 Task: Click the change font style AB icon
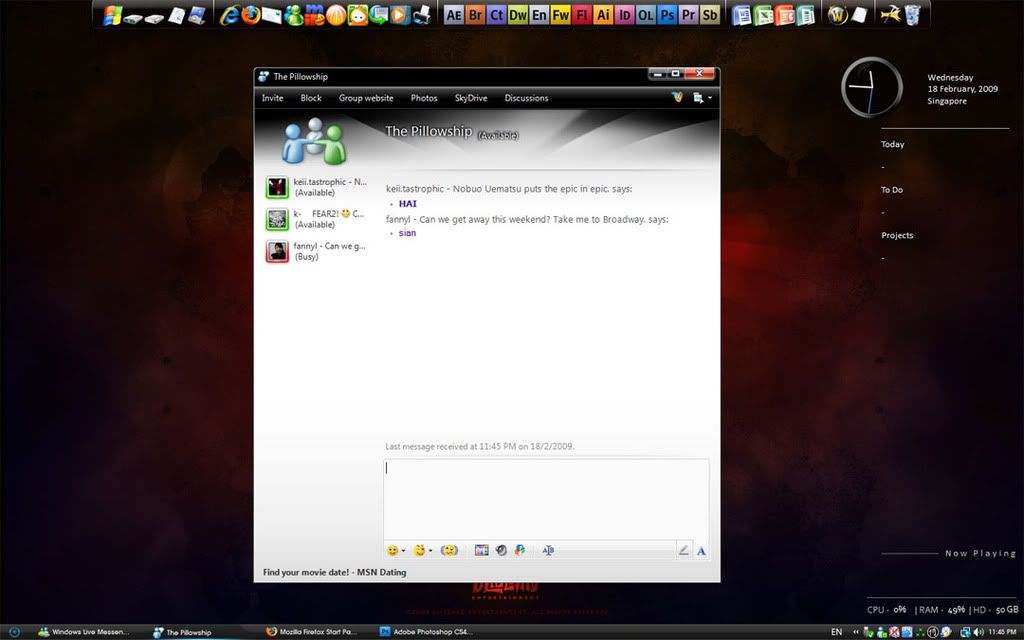[548, 551]
